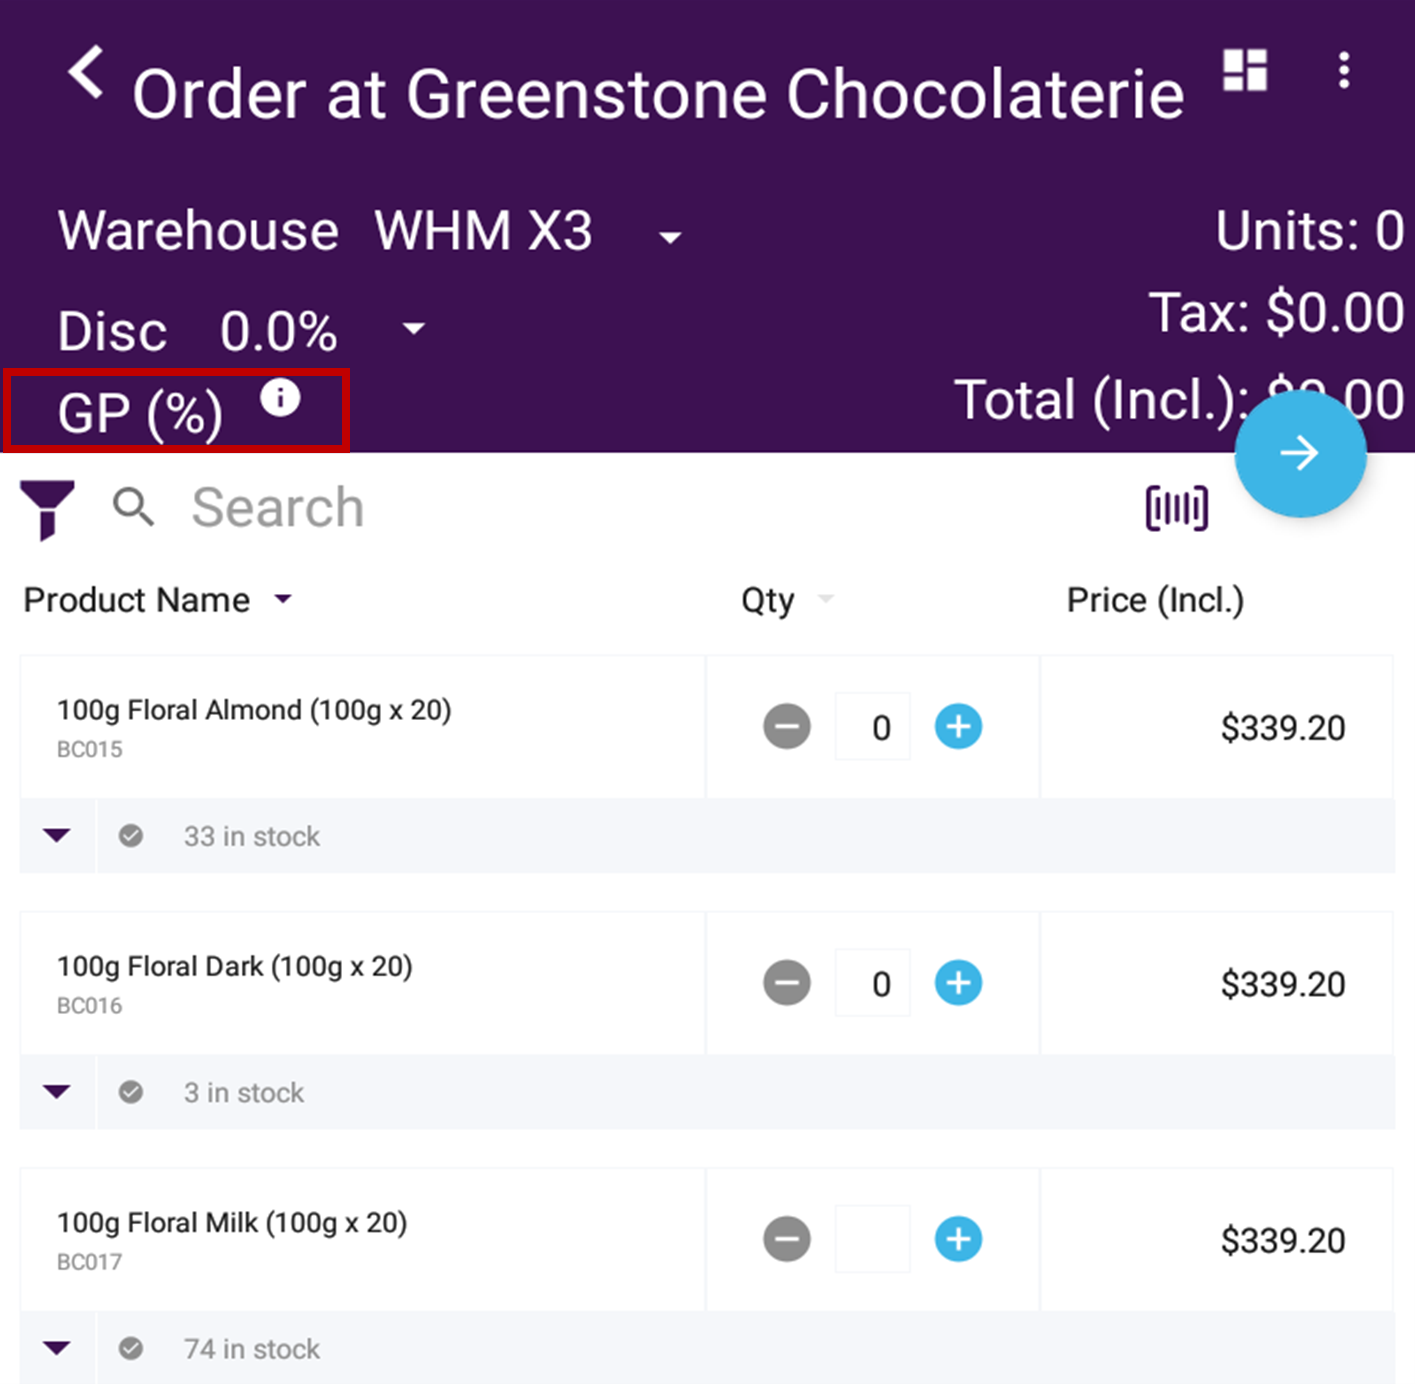The image size is (1415, 1384).
Task: Launch the barcode scanner
Action: [x=1176, y=508]
